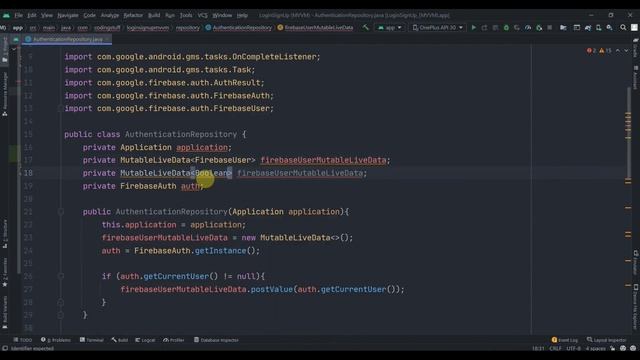Click the app breadcrumb in navigation bar
This screenshot has width=640, height=360.
[18, 28]
